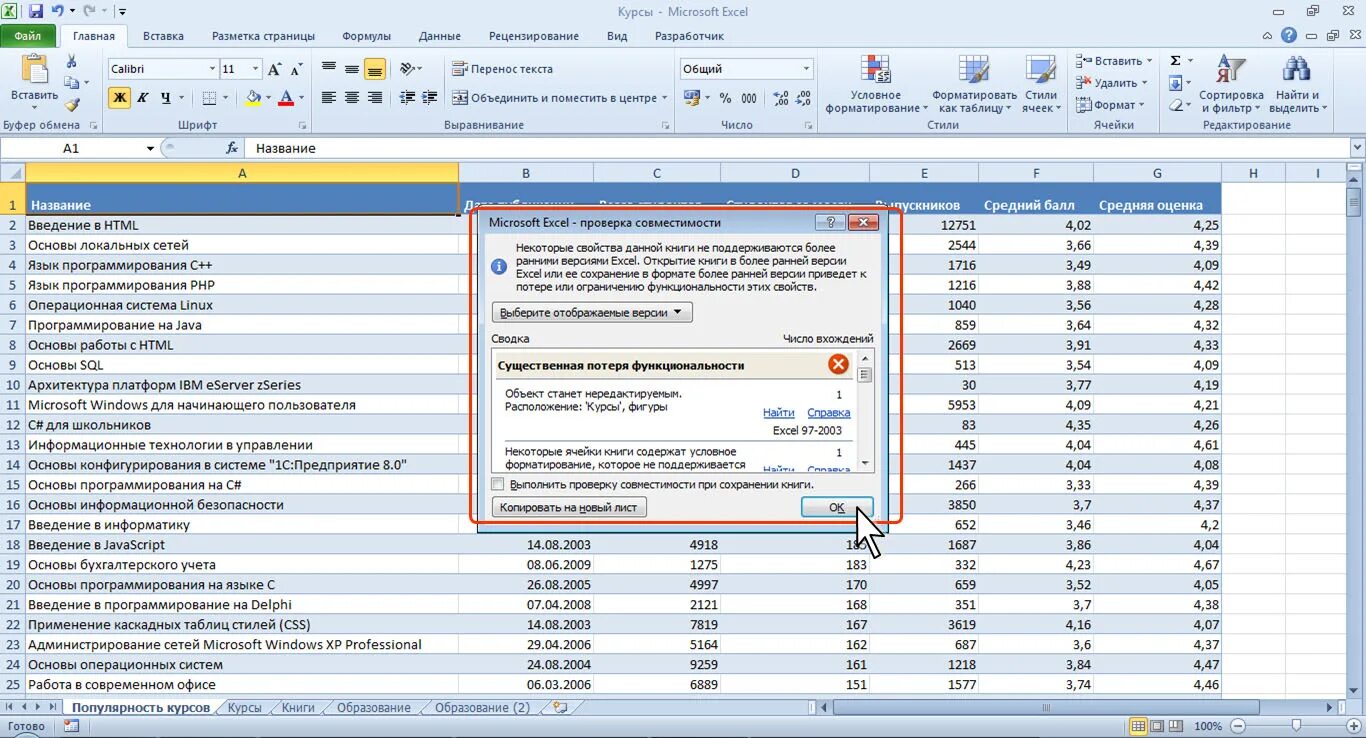The image size is (1366, 738).
Task: Open Форматировать как таблицу gallery
Action: pyautogui.click(x=974, y=85)
